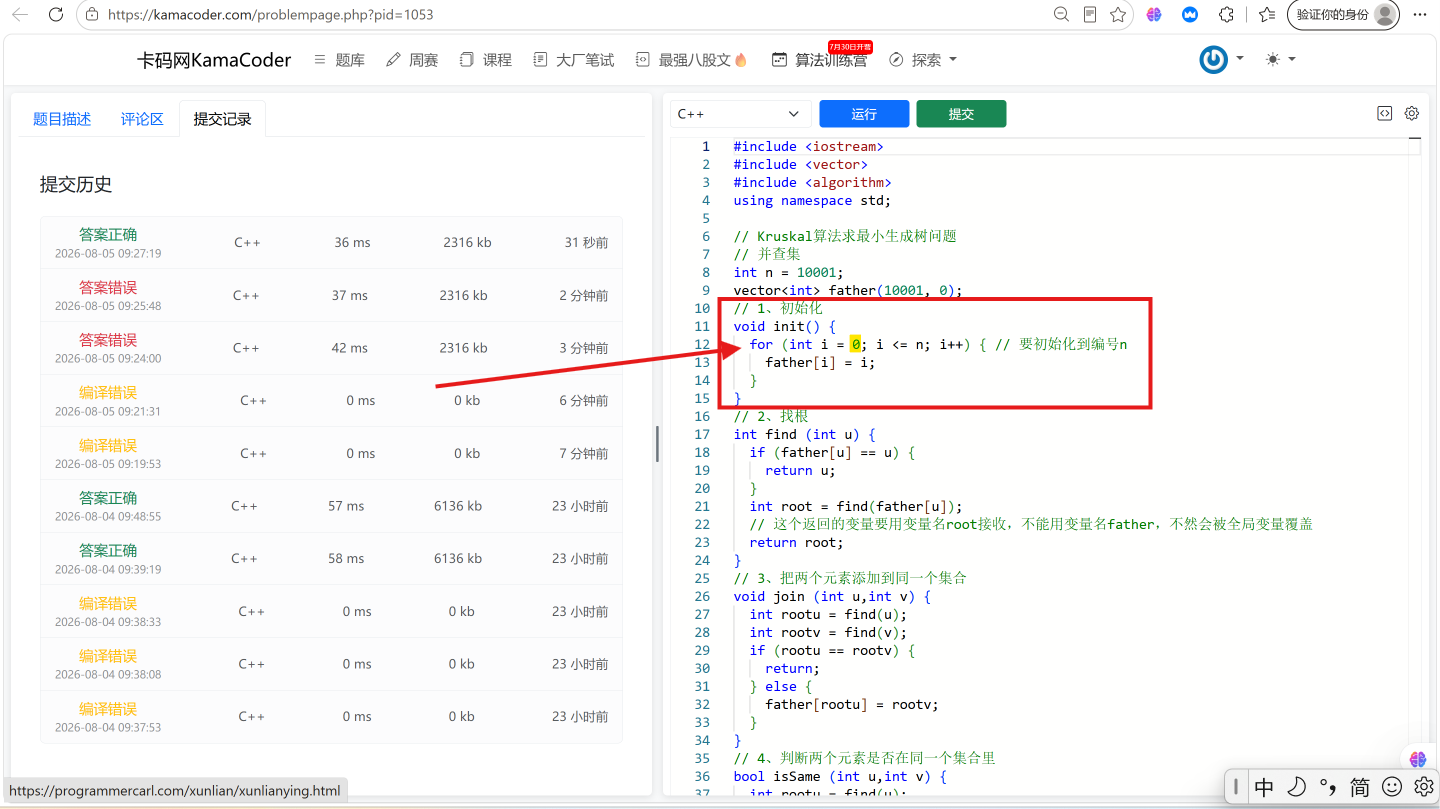Toggle the 中 Chinese input mode in IME bar

pos(1264,787)
